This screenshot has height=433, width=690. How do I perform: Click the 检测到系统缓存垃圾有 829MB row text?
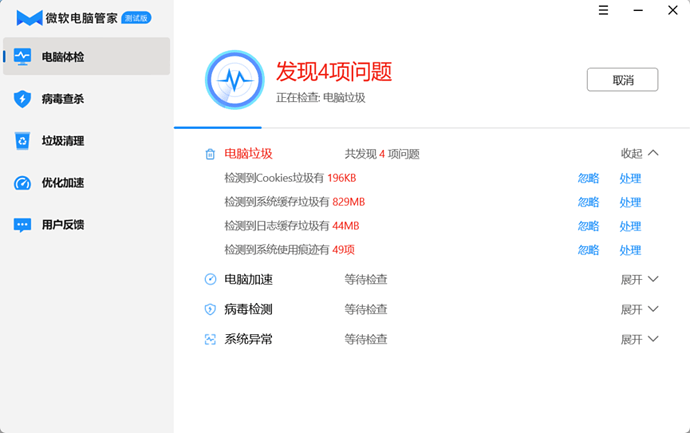pyautogui.click(x=295, y=202)
